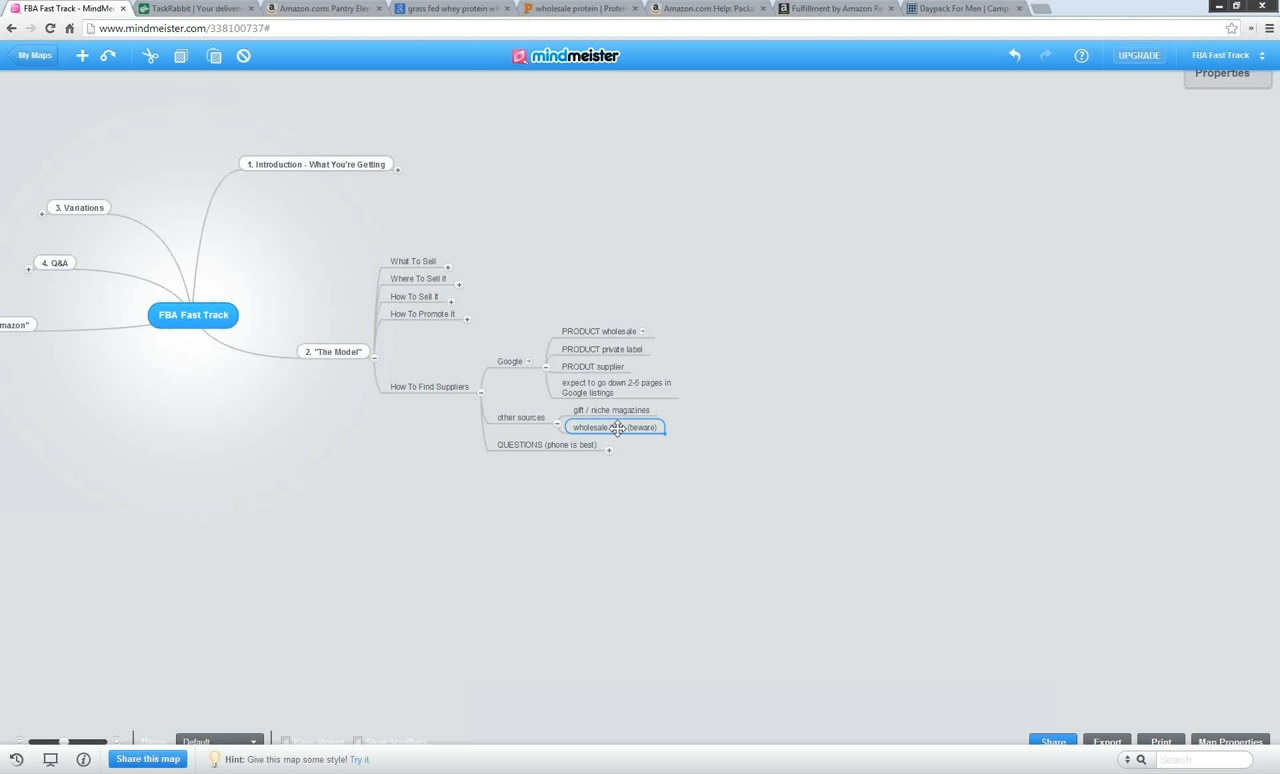Switch to Fulfillment by Amazon tab
The image size is (1280, 774).
pos(837,8)
